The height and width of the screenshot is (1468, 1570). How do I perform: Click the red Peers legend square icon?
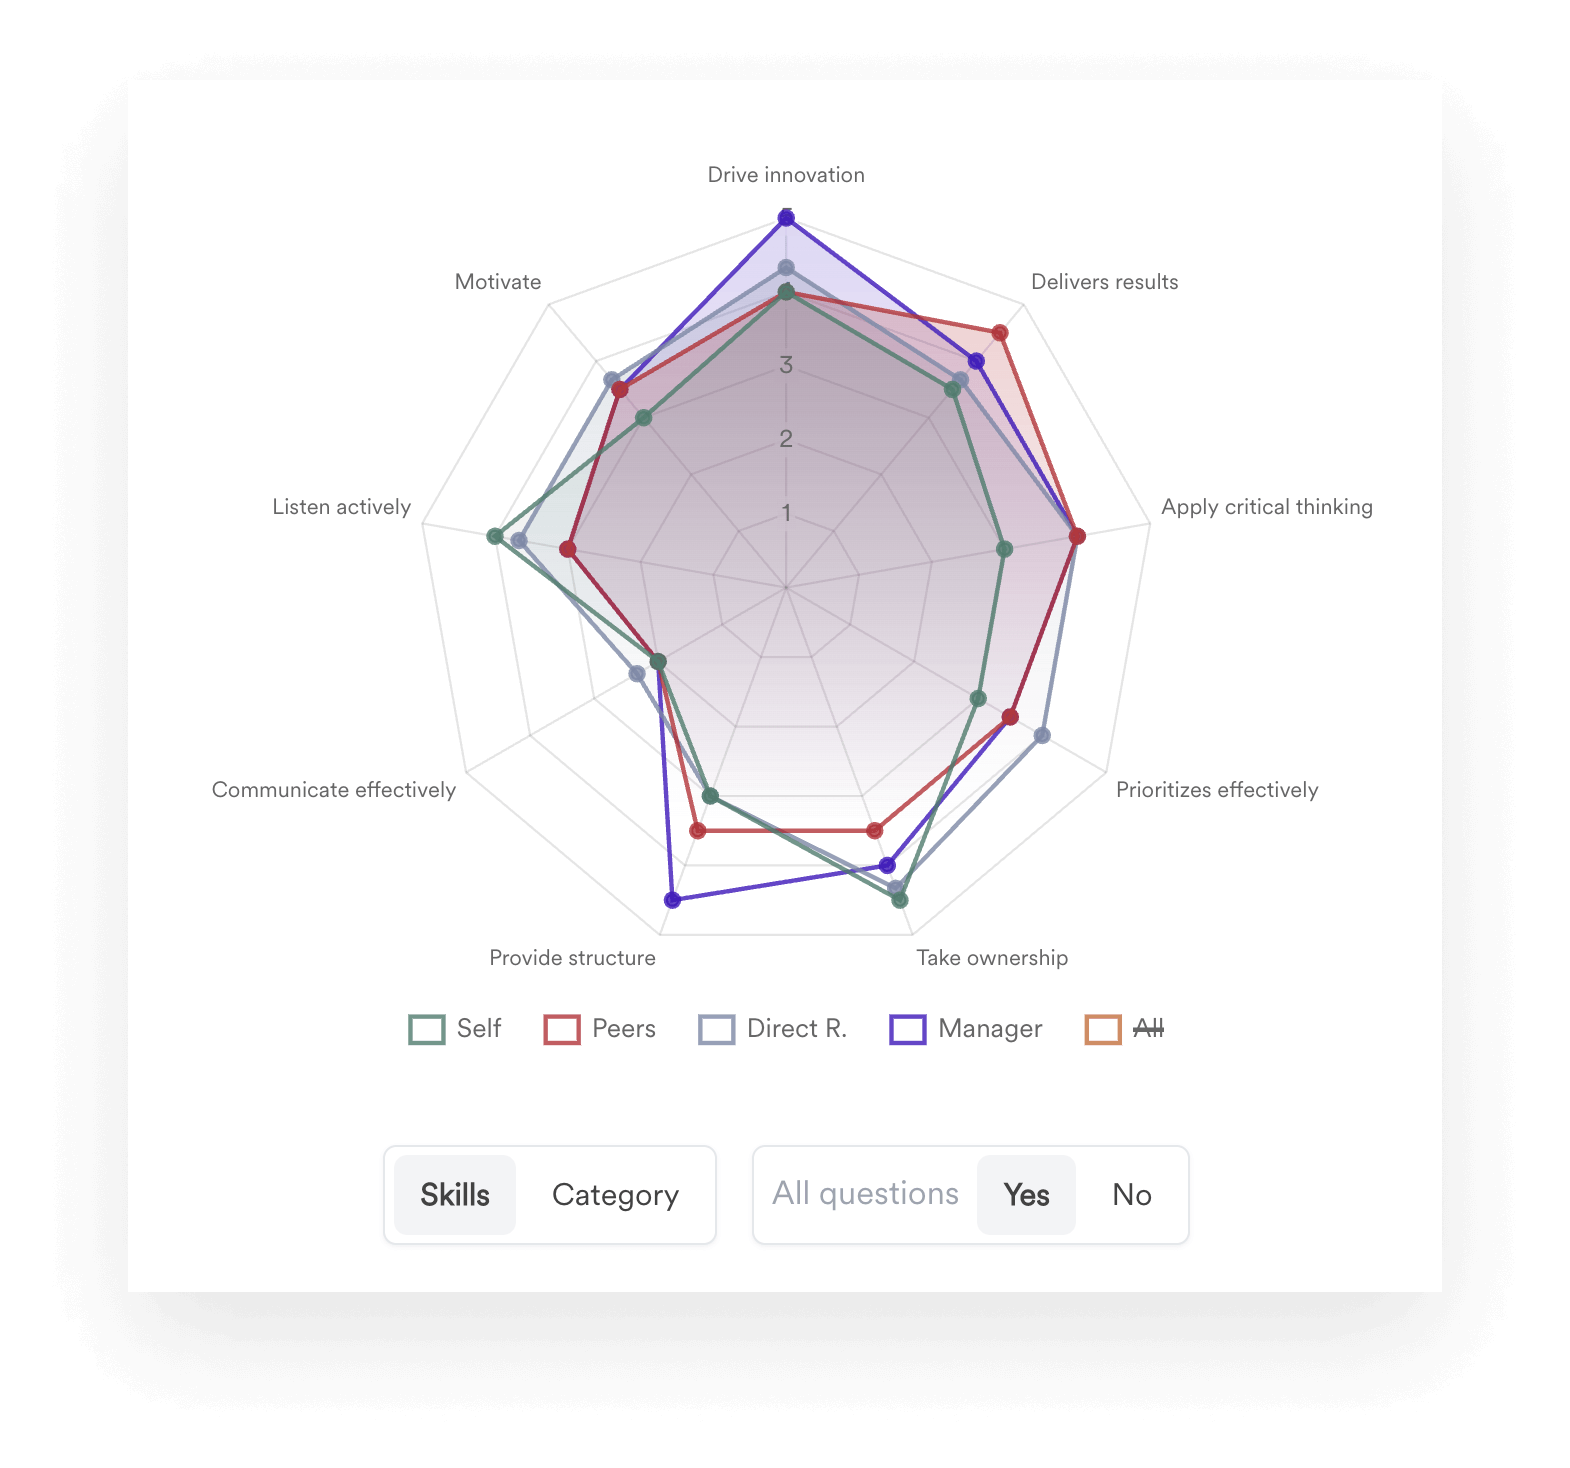point(561,1028)
